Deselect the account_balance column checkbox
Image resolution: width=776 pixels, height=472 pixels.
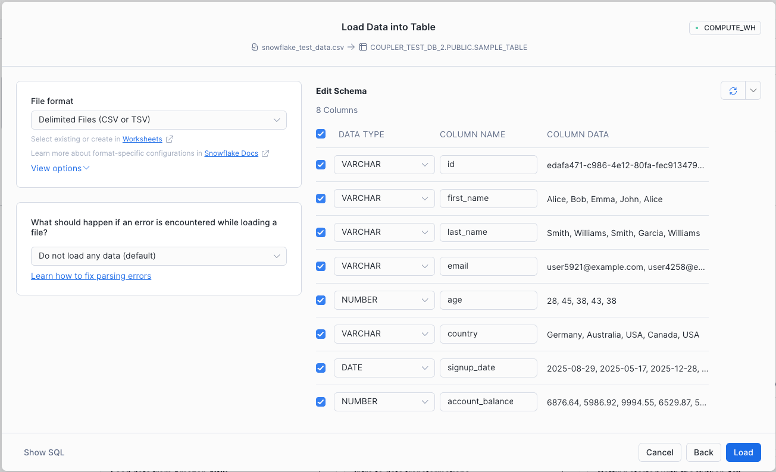[321, 402]
